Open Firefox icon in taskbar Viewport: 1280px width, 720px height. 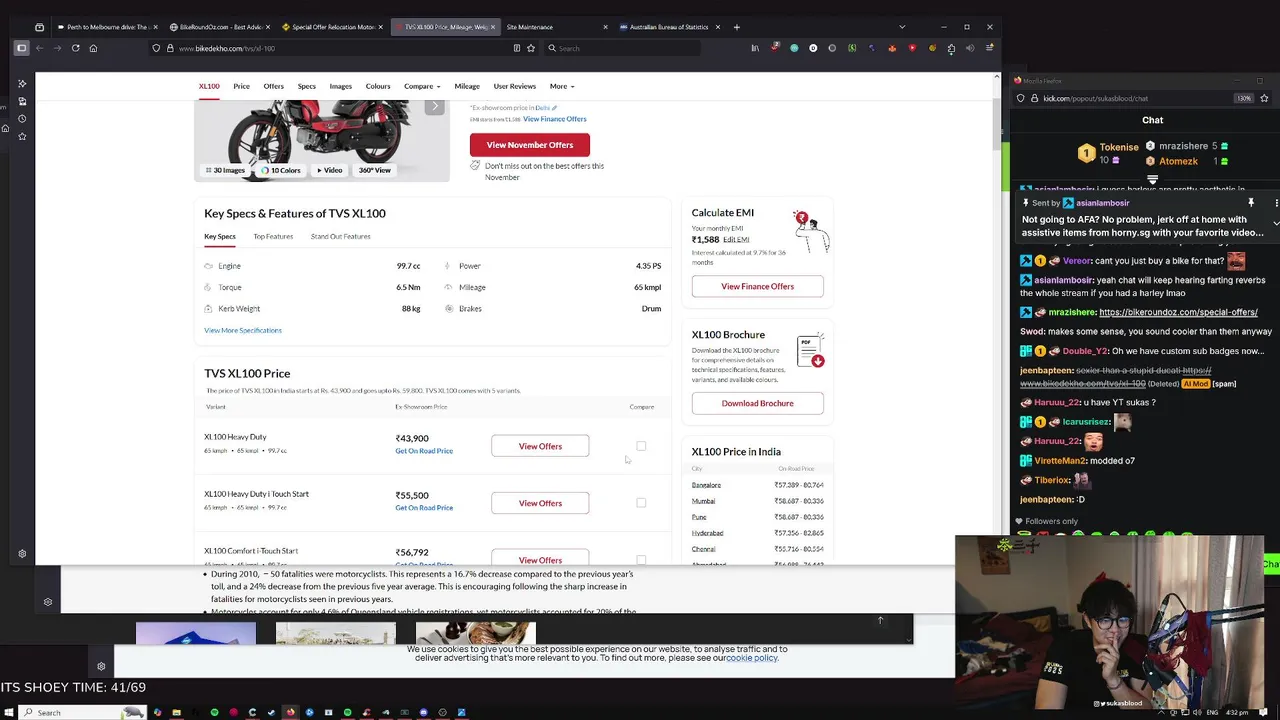click(290, 712)
